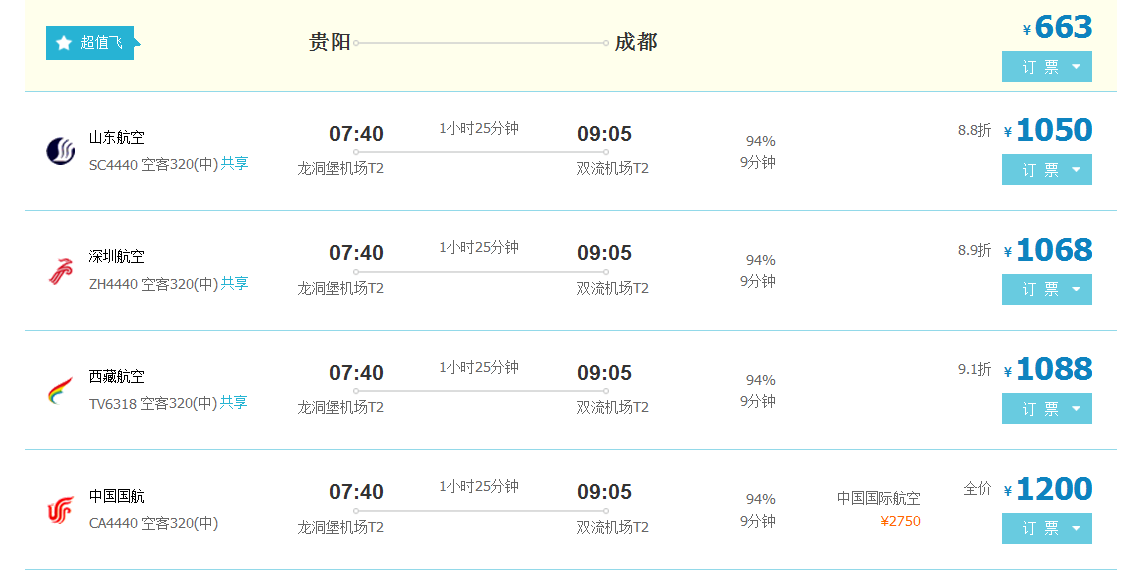
Task: Click the 中国国航 airline logo
Action: [61, 510]
